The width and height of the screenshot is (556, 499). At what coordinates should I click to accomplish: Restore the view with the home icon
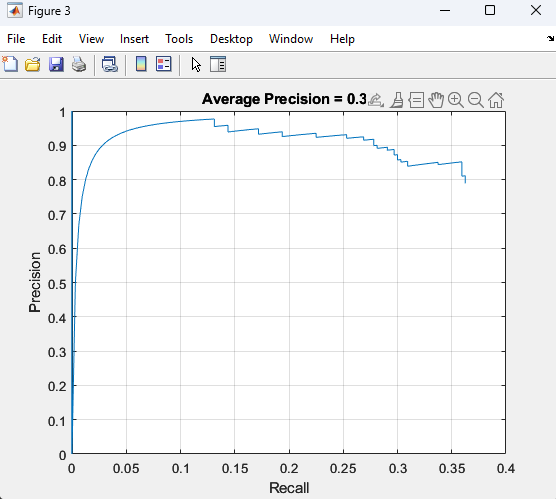tap(496, 100)
